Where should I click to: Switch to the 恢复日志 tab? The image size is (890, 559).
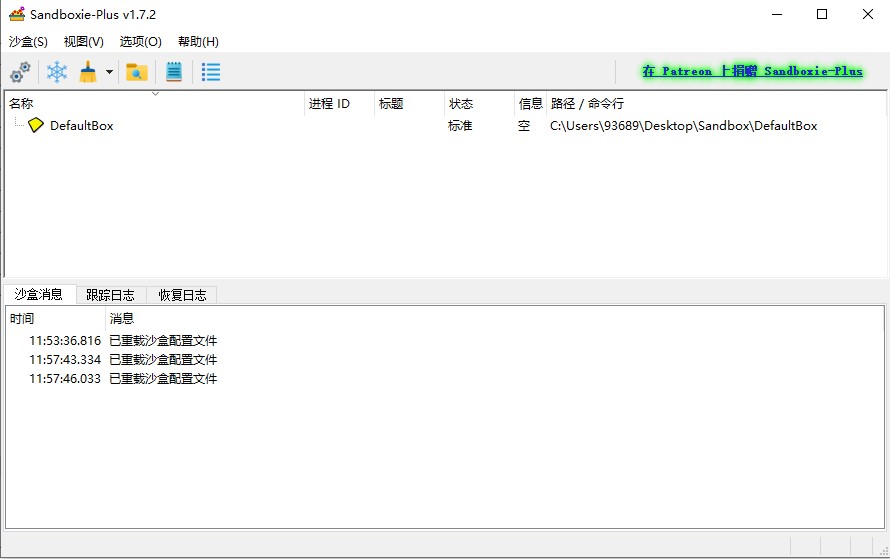coord(182,295)
